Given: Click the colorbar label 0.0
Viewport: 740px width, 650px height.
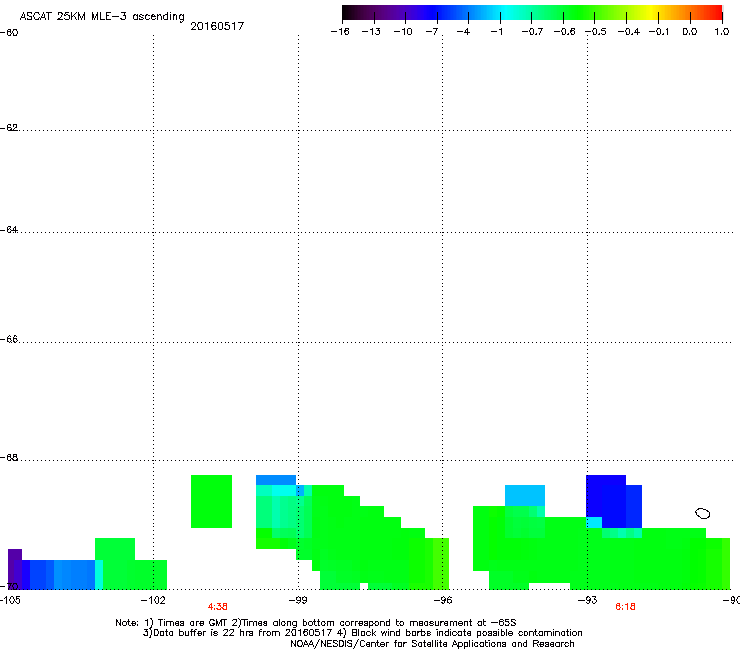Looking at the screenshot, I should (x=690, y=32).
